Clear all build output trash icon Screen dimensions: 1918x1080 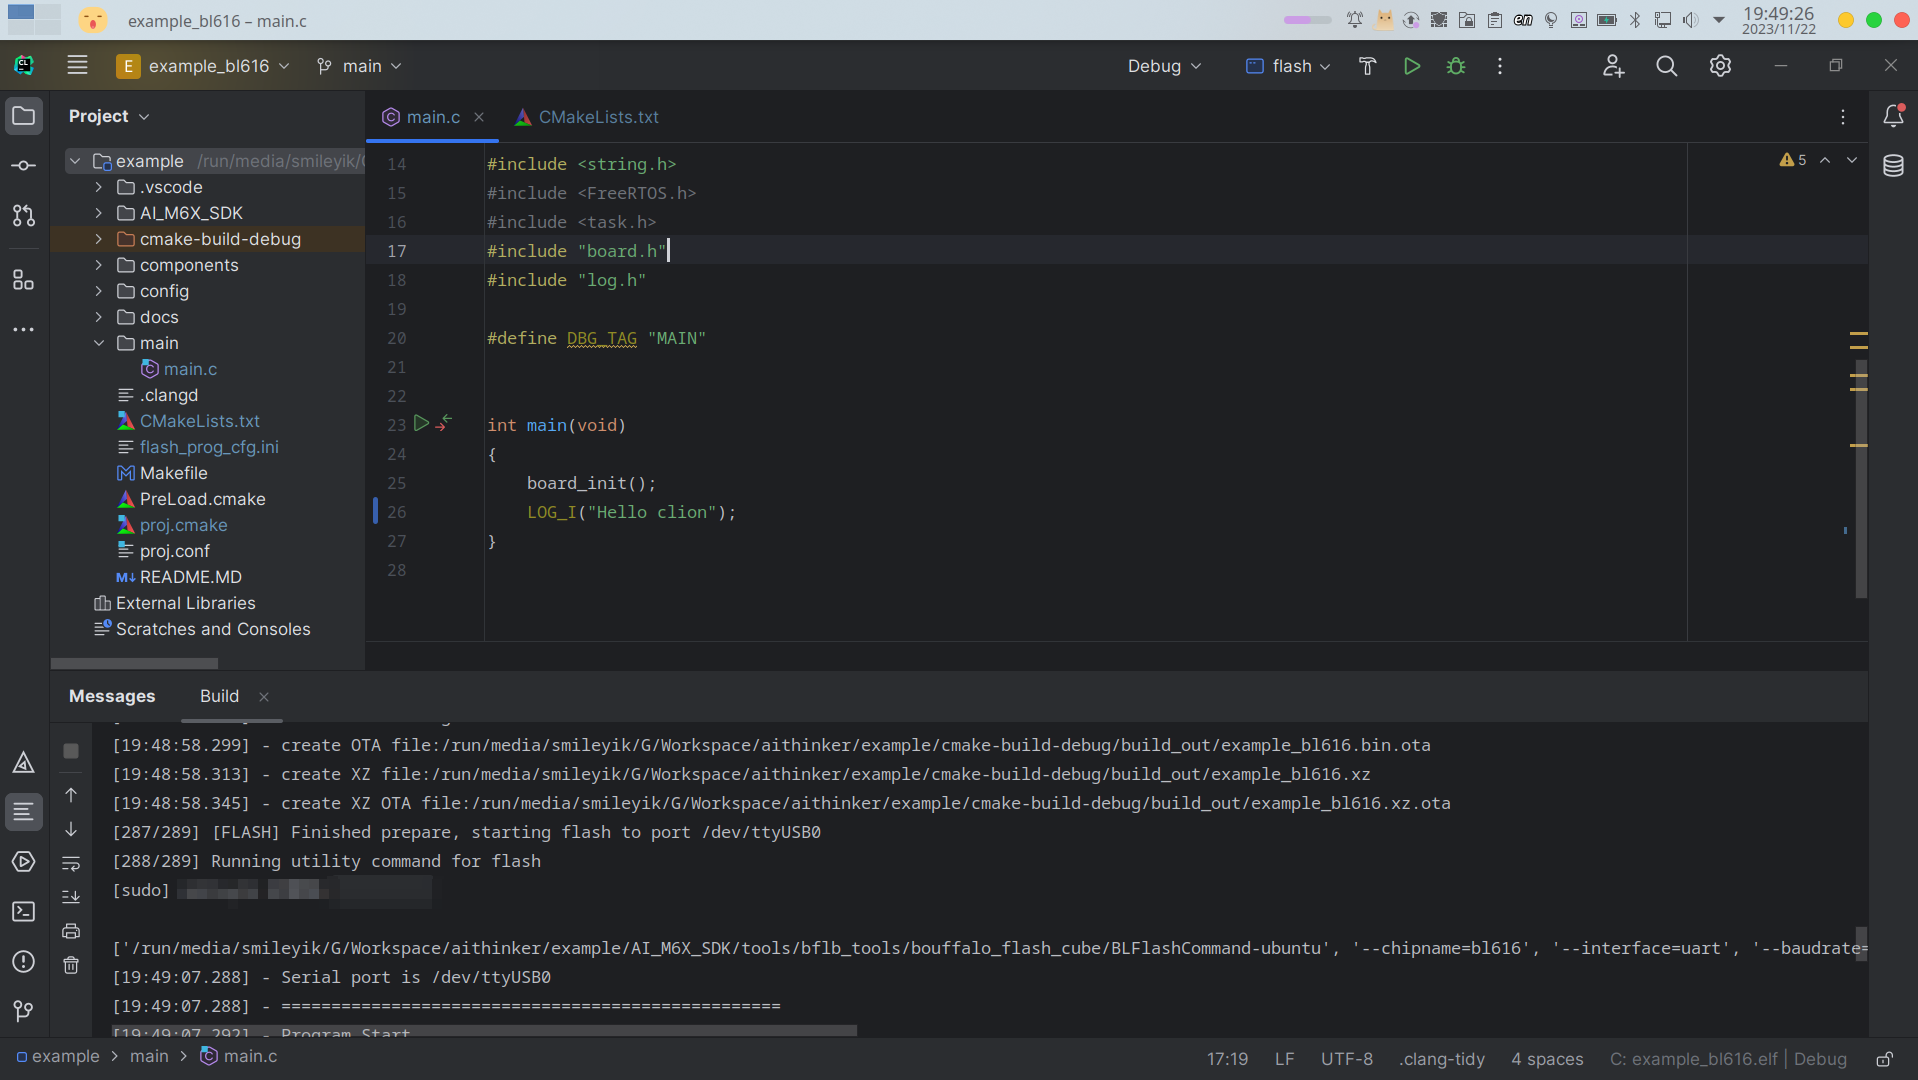point(71,965)
